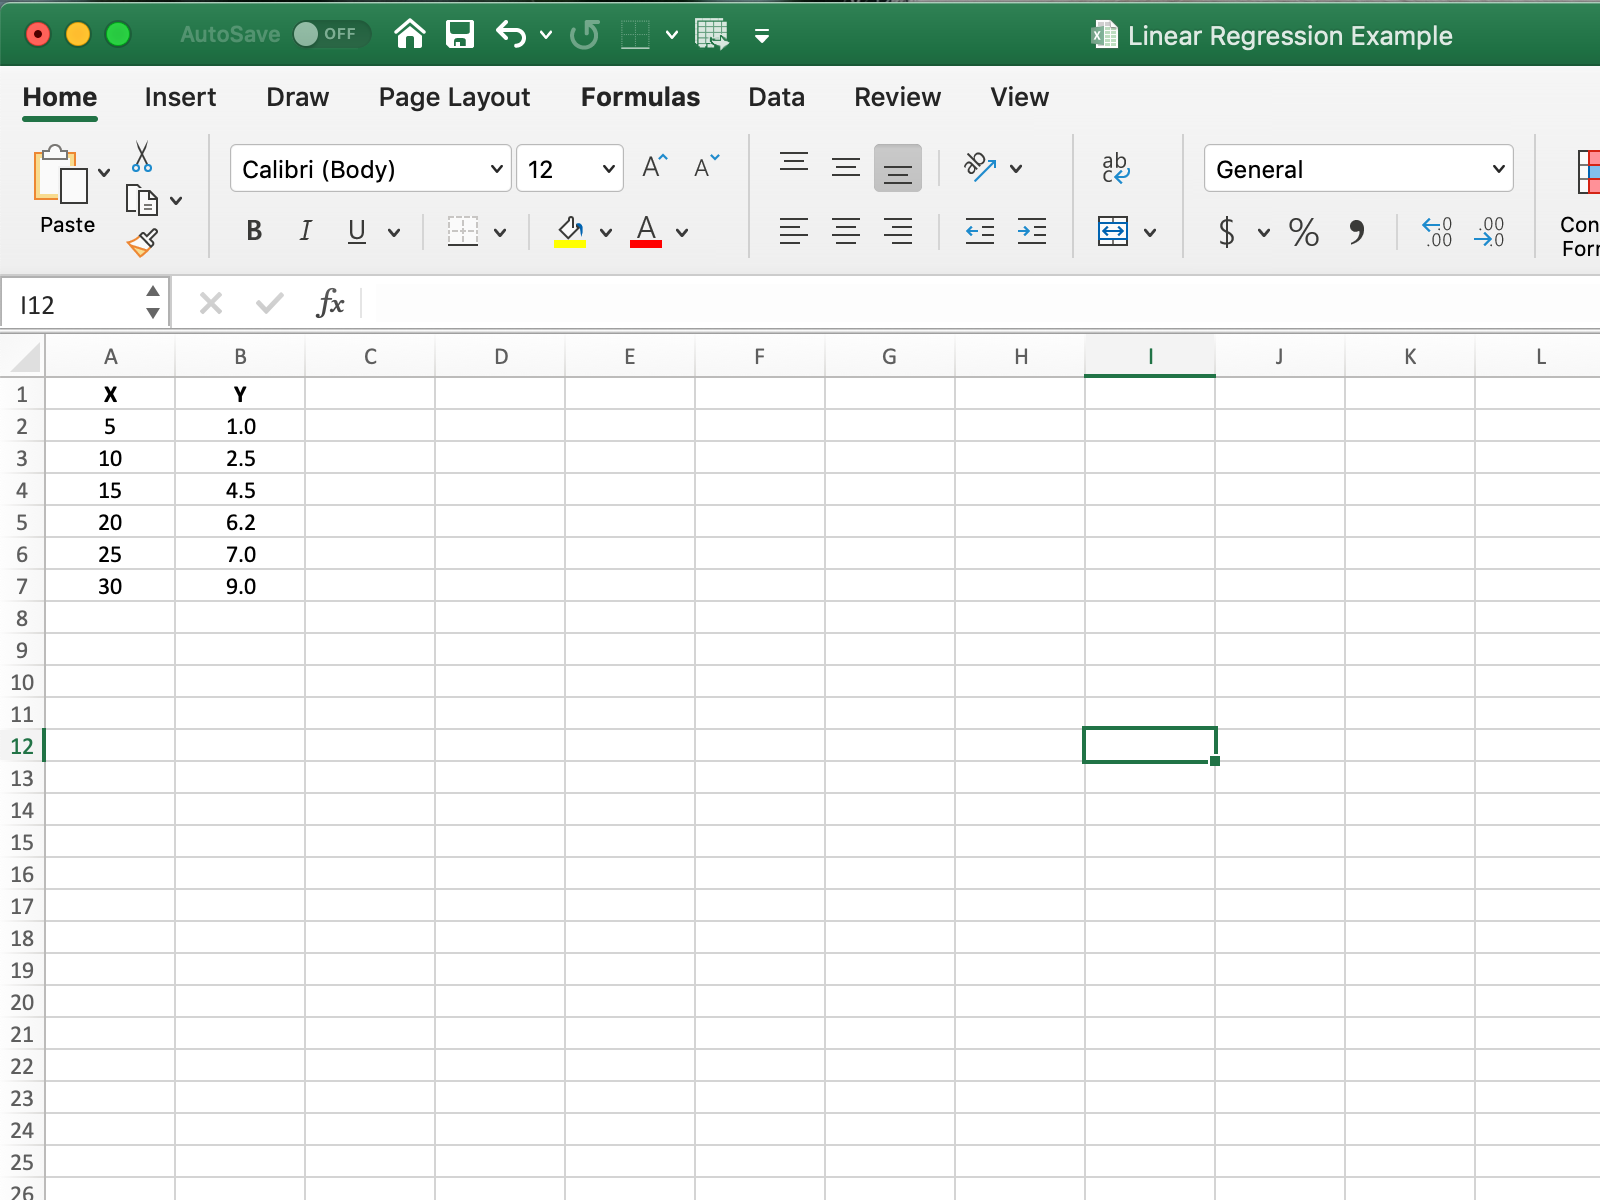
Task: Click the Center align text button
Action: (846, 232)
